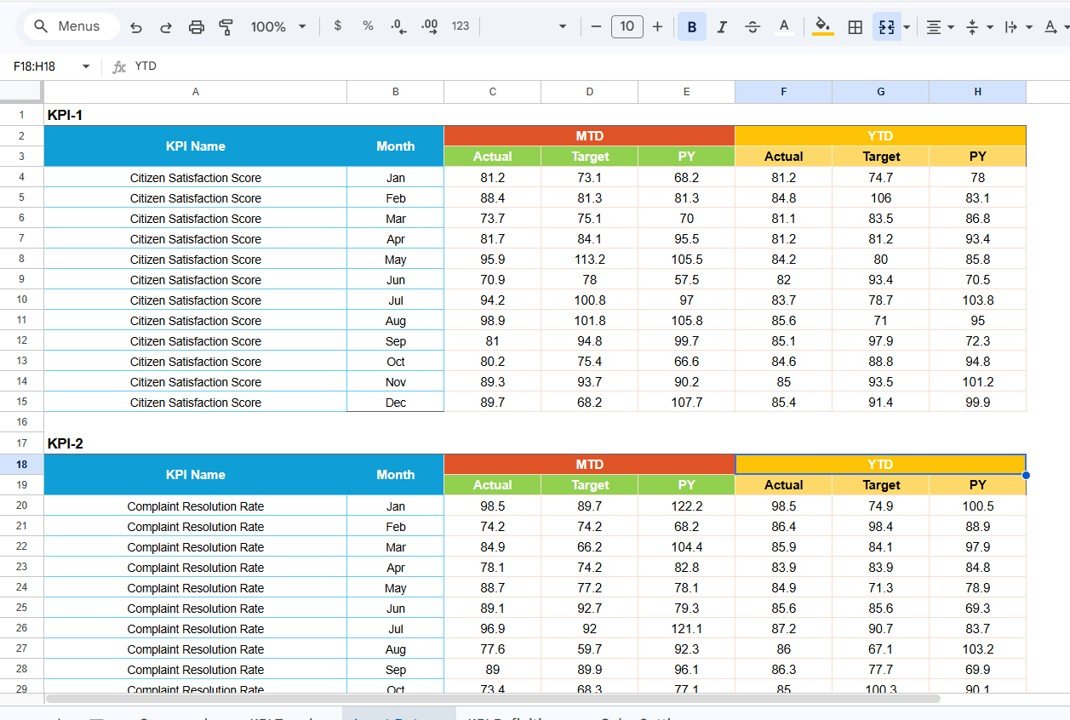Click the KPI-2 title cell

[195, 444]
